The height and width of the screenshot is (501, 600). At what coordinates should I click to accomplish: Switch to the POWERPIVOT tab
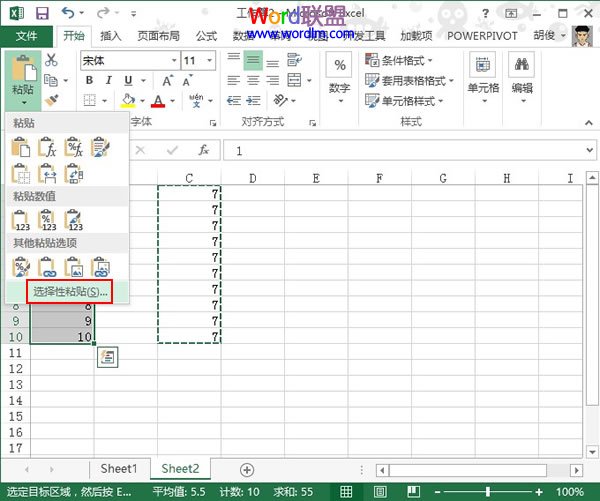point(482,36)
